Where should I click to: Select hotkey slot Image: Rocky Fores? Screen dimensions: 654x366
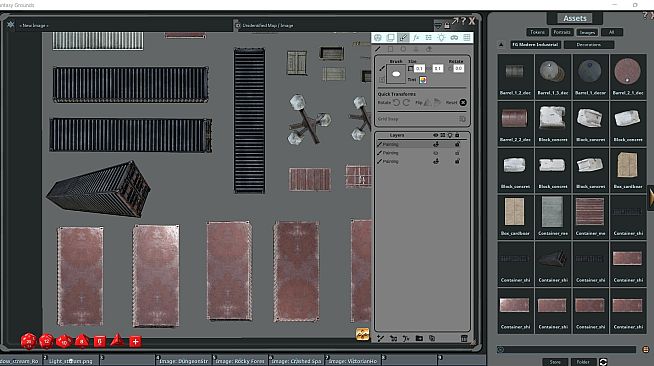(239, 361)
